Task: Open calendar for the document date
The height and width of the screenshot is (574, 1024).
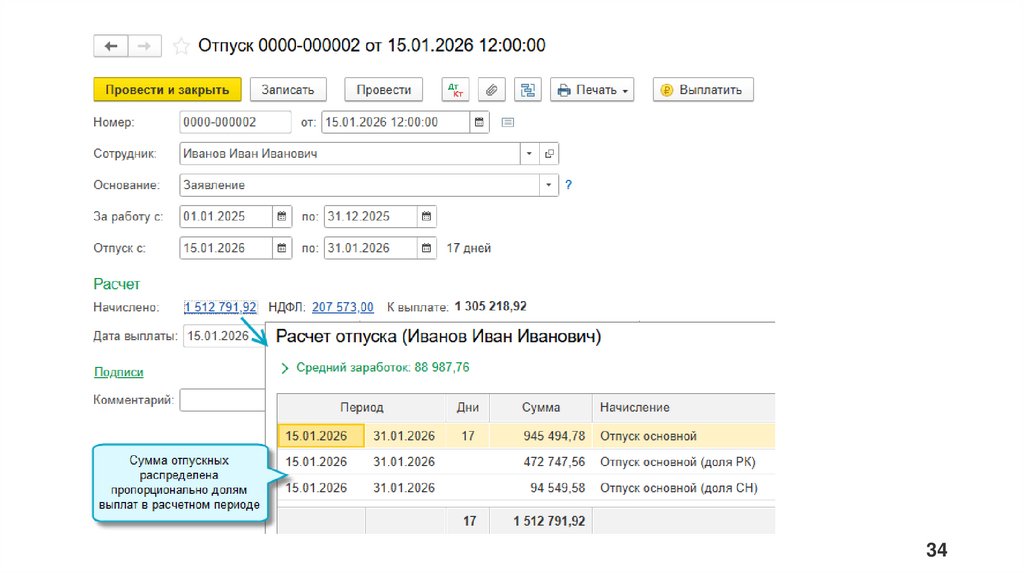Action: coord(479,122)
